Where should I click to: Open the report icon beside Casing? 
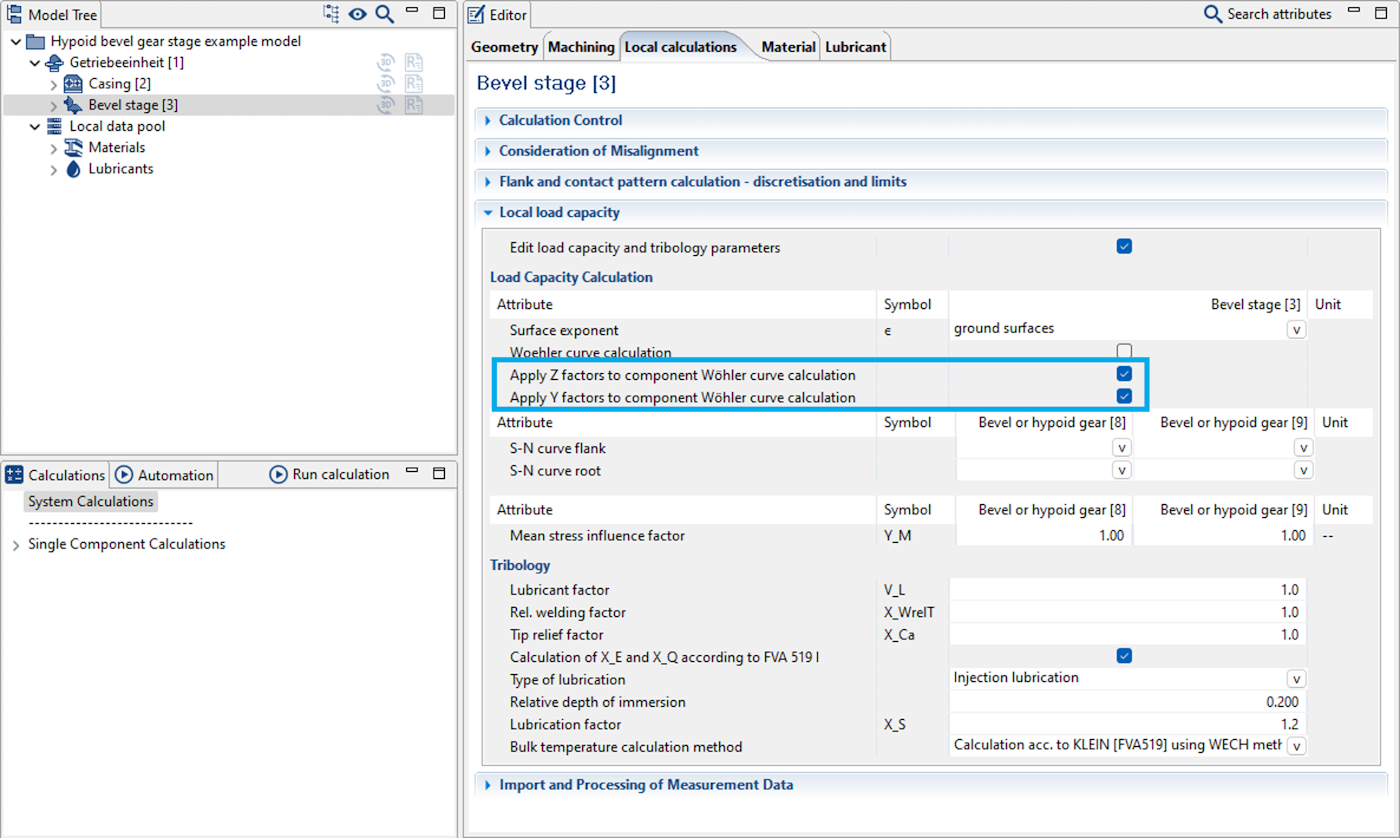click(413, 83)
